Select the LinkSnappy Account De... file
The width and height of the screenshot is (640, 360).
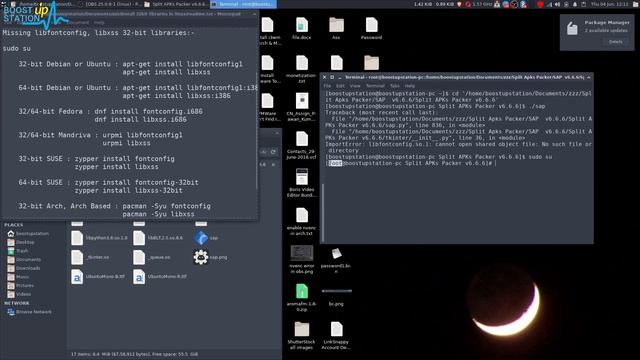(x=336, y=335)
